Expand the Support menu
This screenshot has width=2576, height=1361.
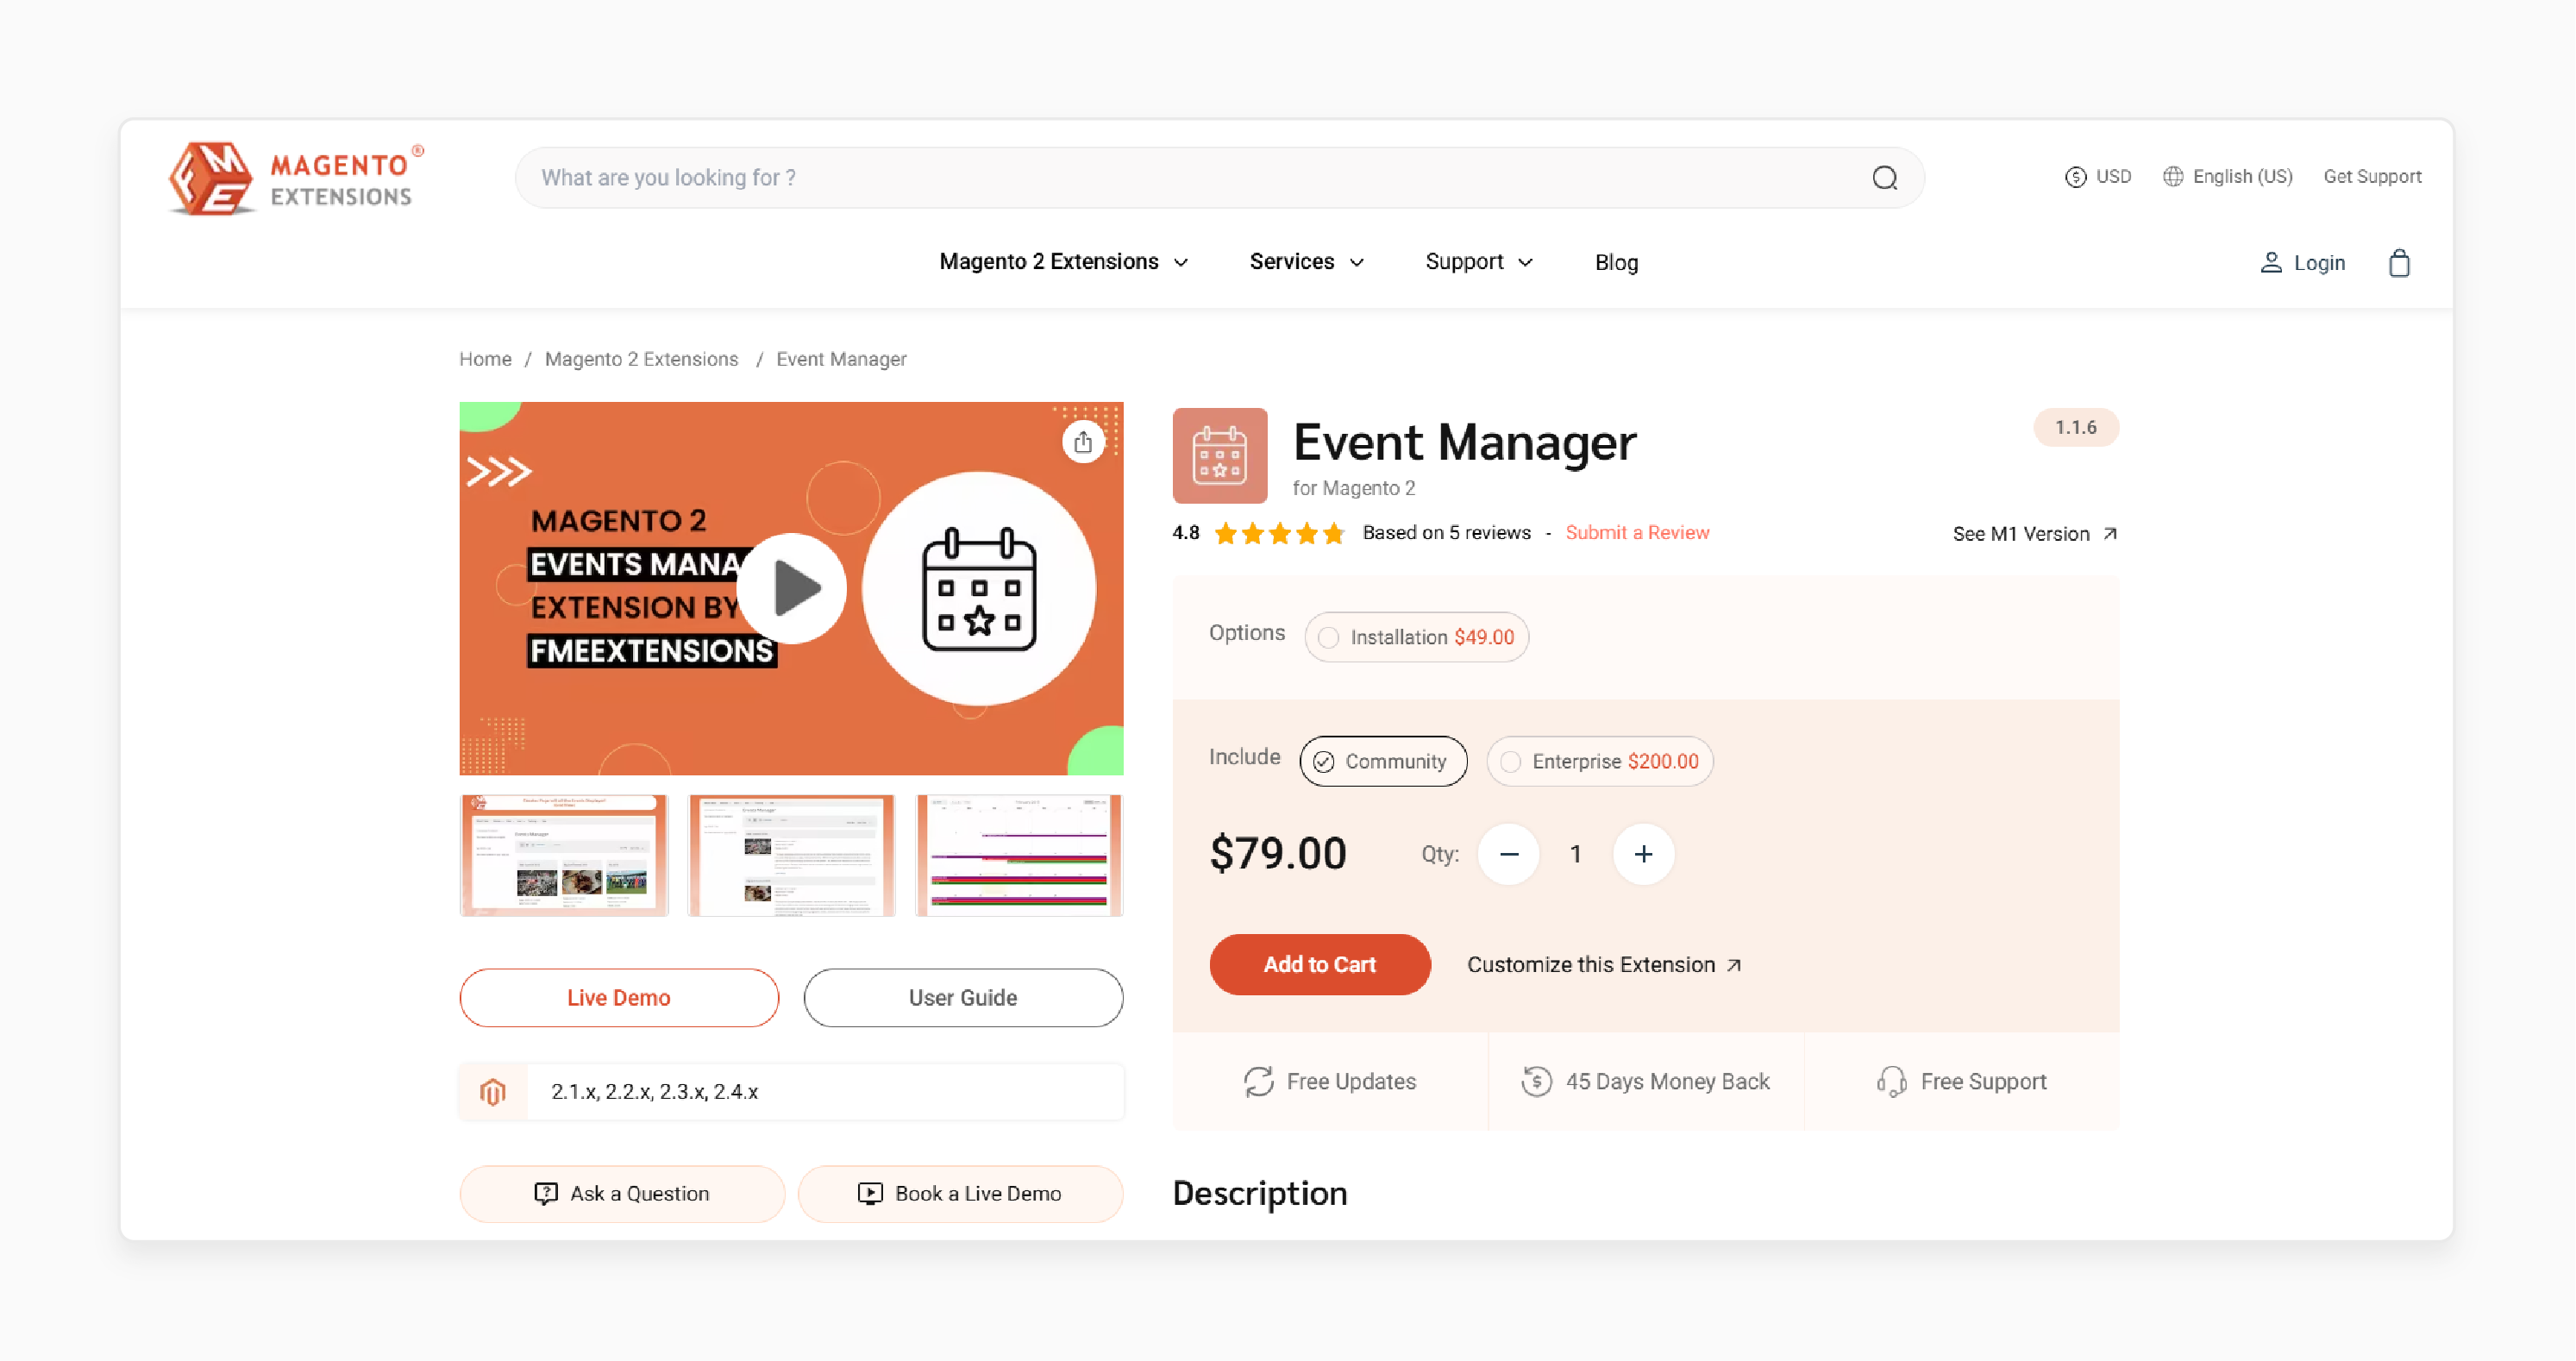pyautogui.click(x=1479, y=262)
